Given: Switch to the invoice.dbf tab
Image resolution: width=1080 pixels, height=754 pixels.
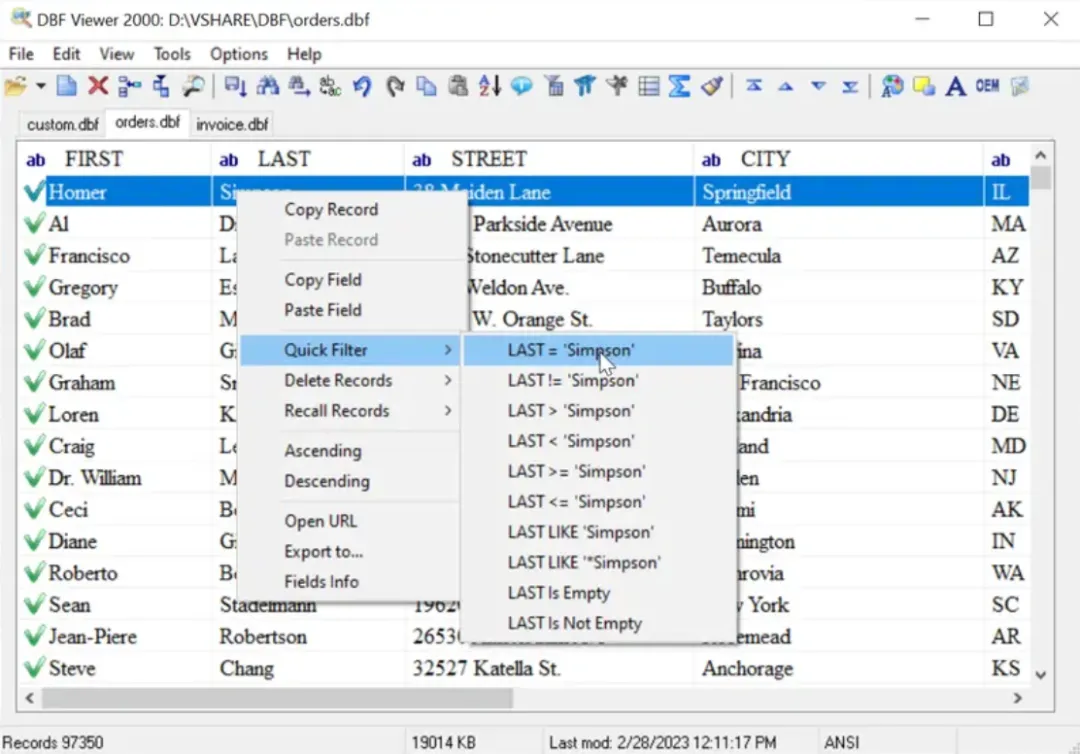Looking at the screenshot, I should tap(232, 125).
